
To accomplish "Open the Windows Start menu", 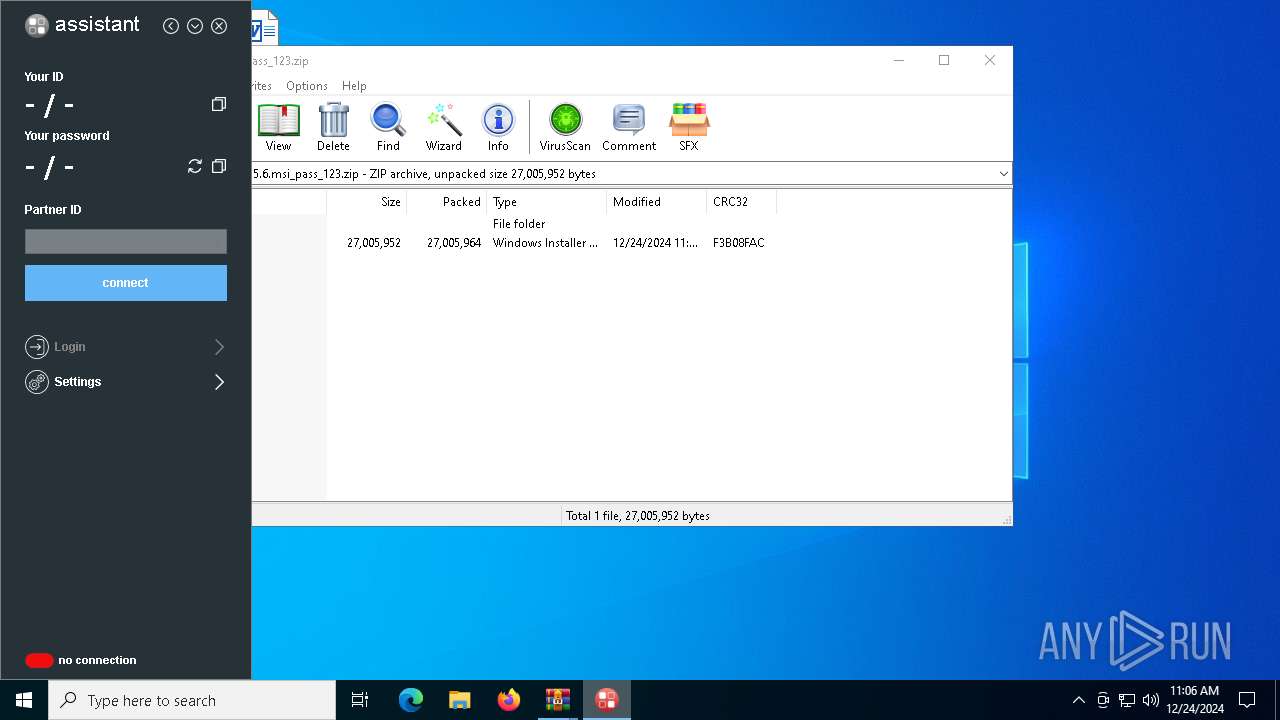I will [x=24, y=700].
